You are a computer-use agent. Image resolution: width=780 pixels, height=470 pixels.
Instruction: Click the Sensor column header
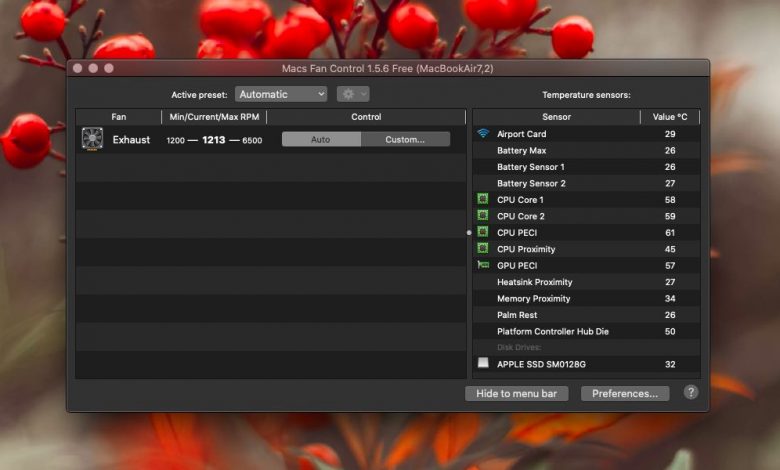pos(556,117)
